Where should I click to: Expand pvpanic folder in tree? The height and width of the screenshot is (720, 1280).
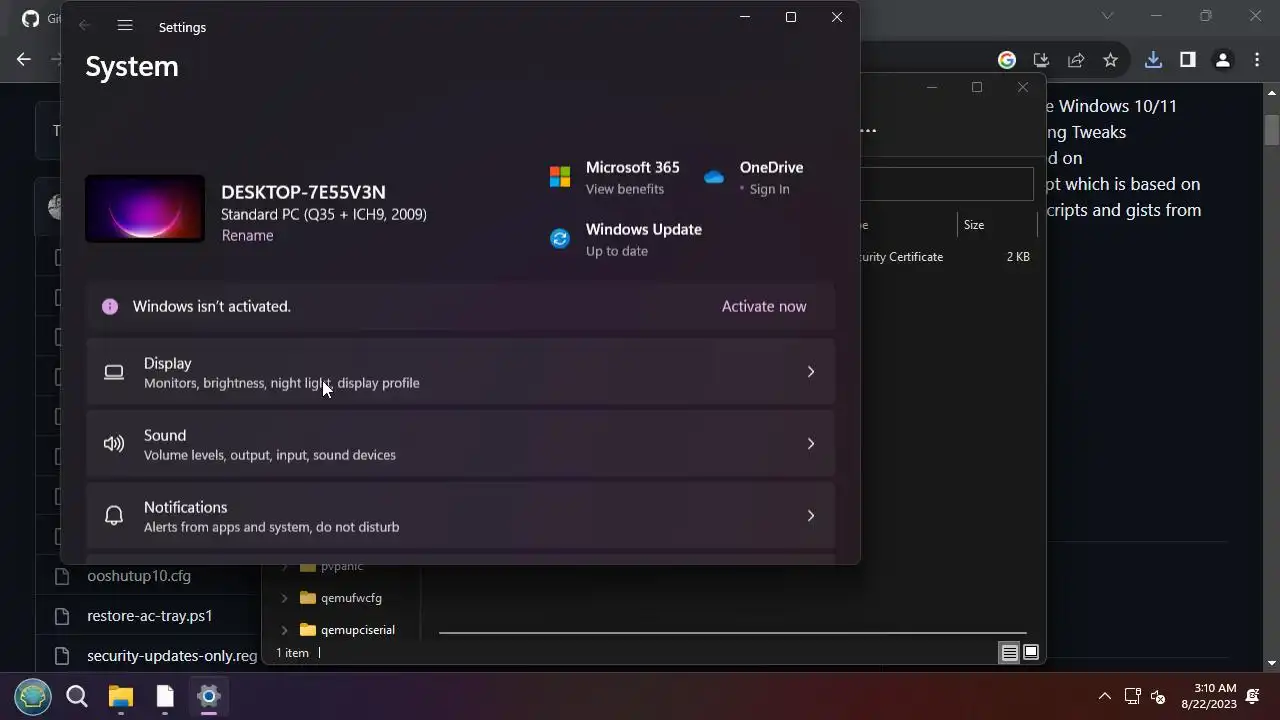[x=284, y=566]
